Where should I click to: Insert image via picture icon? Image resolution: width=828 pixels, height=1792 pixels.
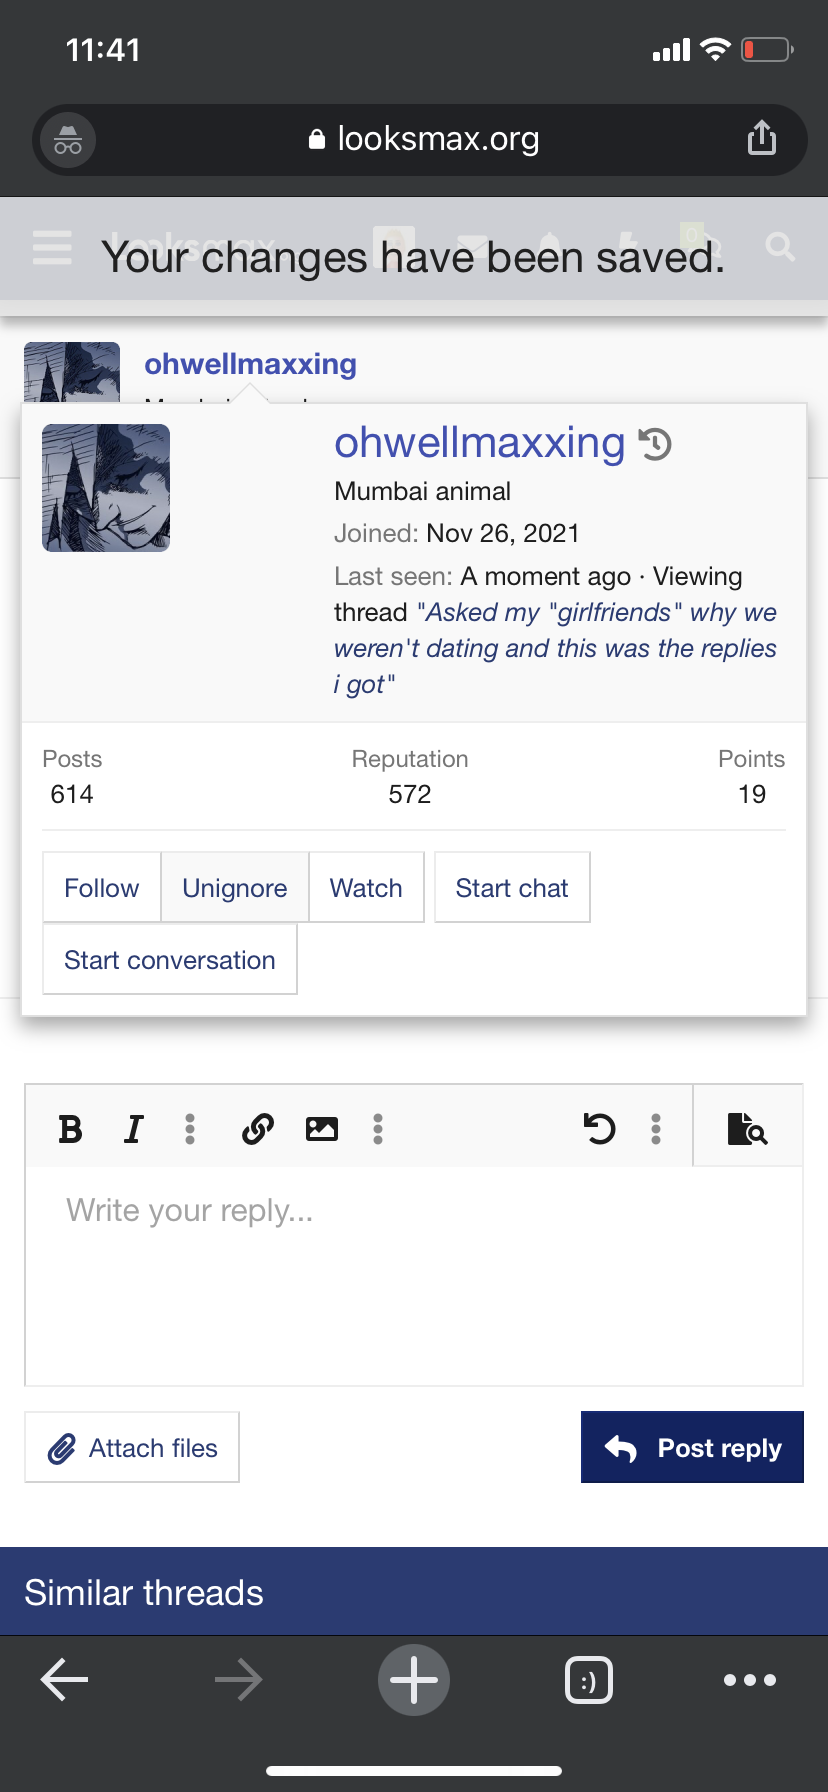click(322, 1129)
